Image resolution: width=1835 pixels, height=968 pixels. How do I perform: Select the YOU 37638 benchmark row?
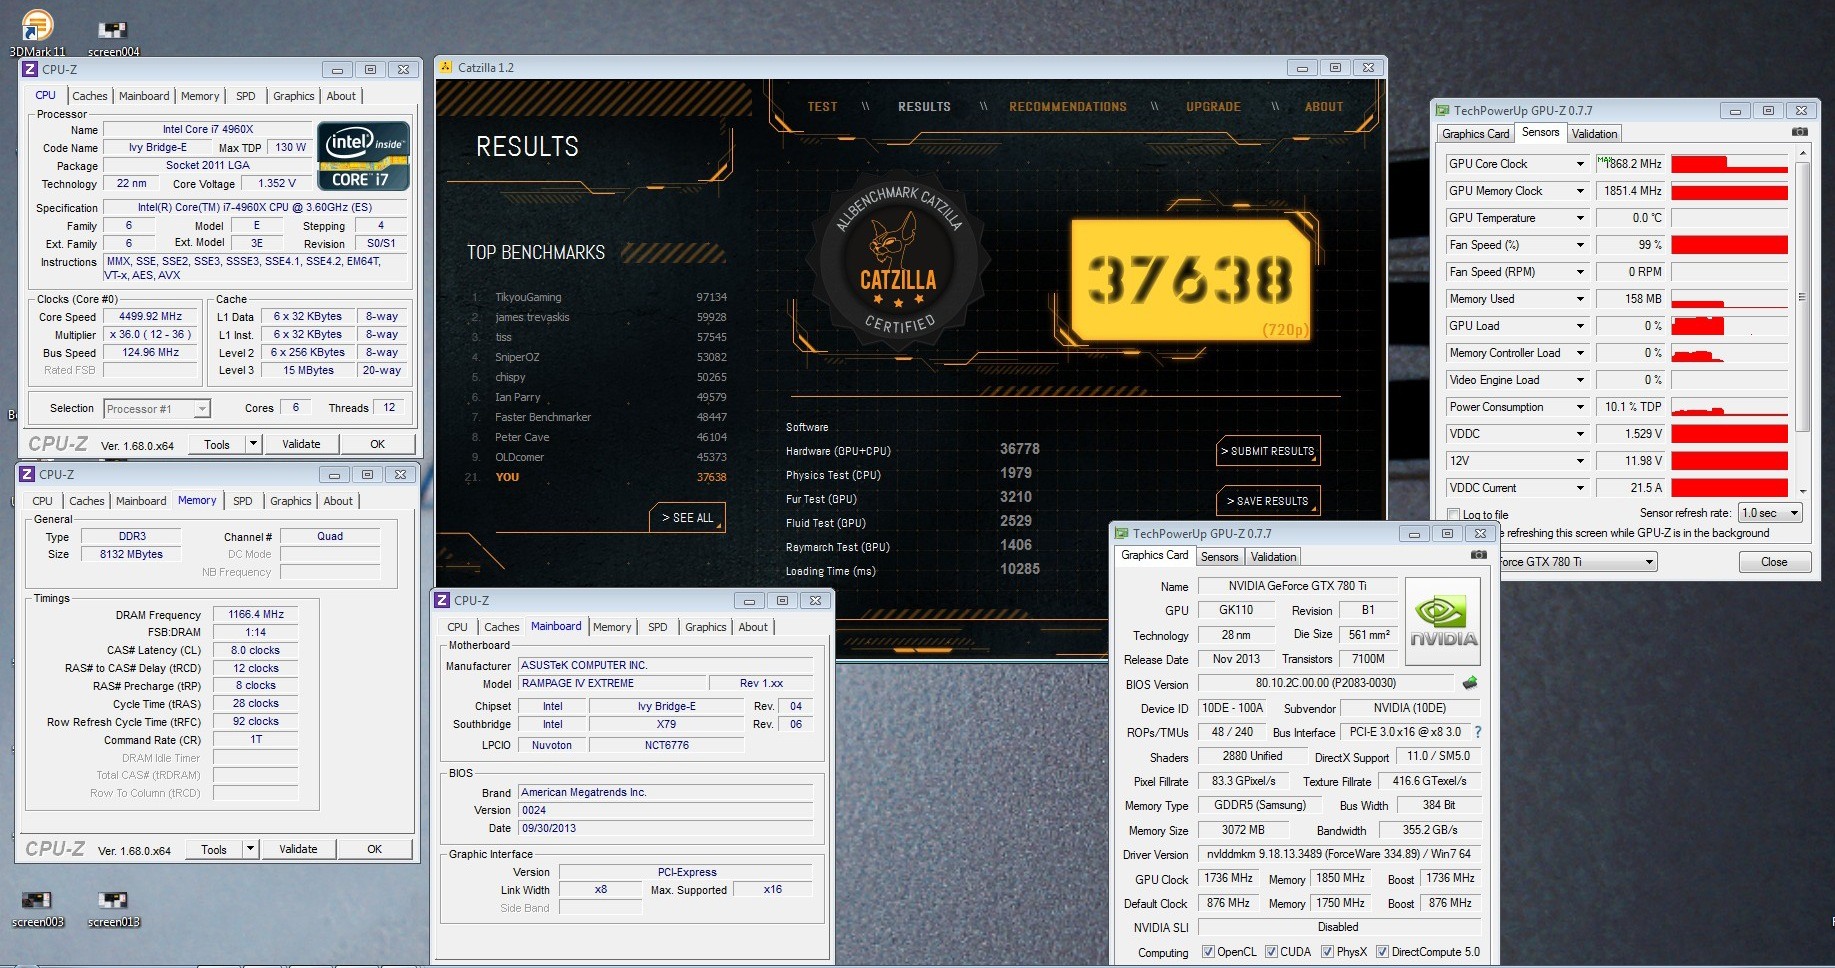599,477
